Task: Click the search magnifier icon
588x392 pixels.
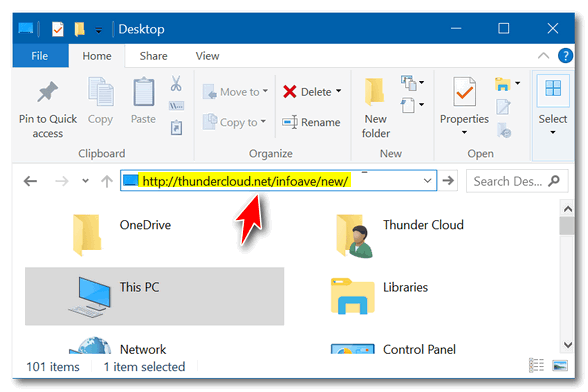Action: [554, 181]
